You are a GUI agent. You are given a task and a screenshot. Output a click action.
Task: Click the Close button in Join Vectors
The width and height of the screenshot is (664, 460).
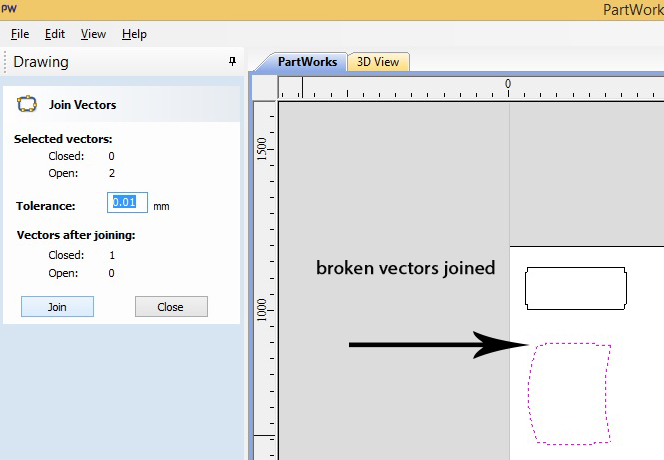171,307
